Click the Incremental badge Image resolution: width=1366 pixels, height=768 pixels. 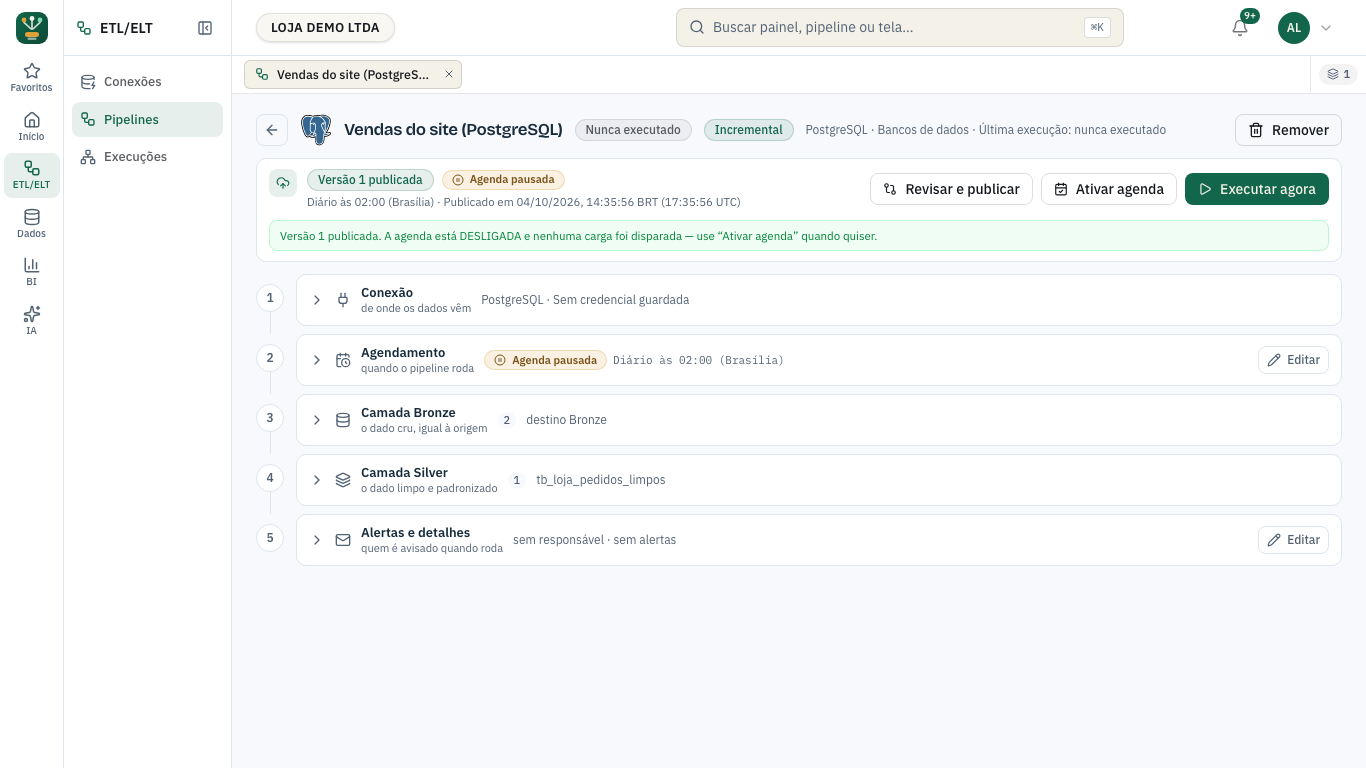[749, 130]
